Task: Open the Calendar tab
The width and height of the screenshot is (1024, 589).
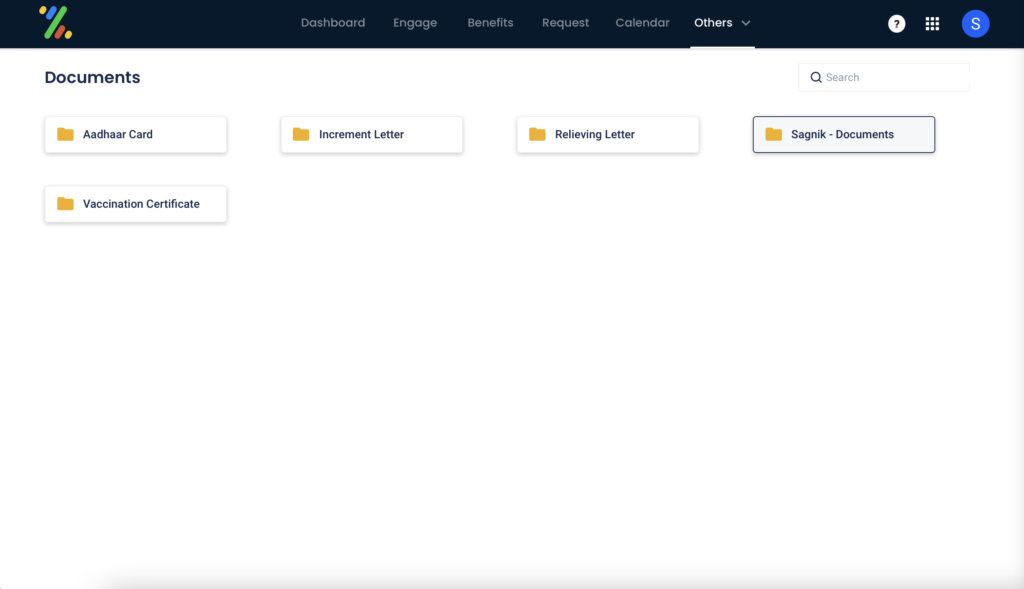Action: pos(642,23)
